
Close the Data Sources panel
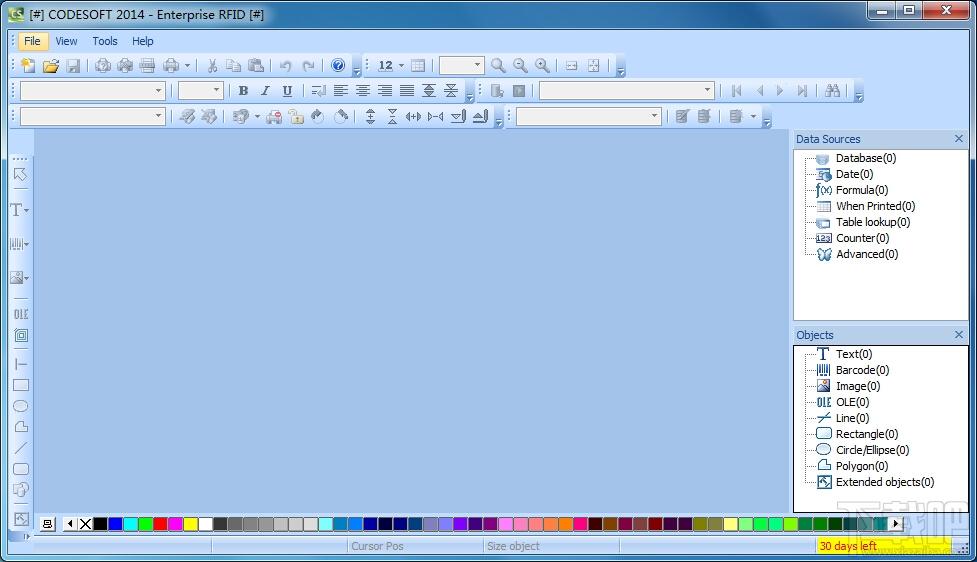pyautogui.click(x=959, y=139)
